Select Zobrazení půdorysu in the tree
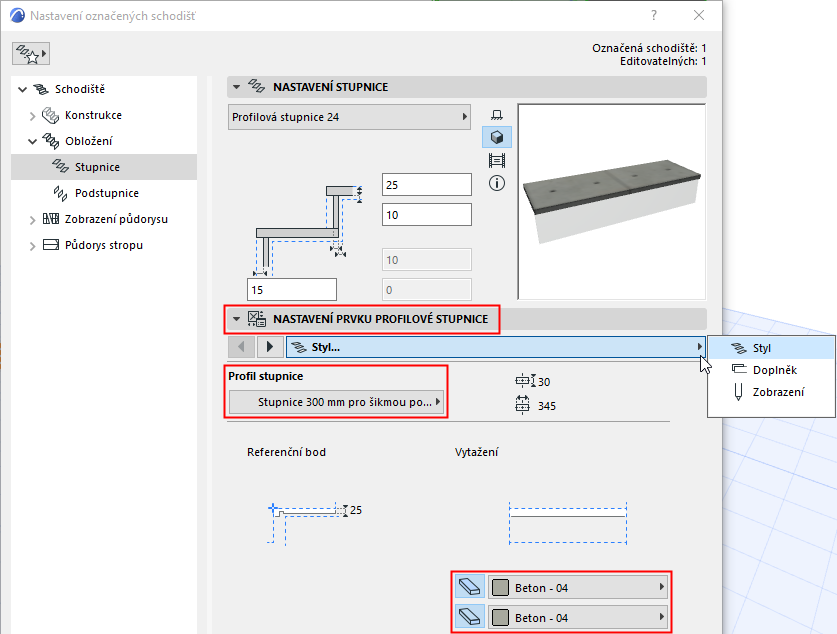The height and width of the screenshot is (634, 837). (116, 219)
